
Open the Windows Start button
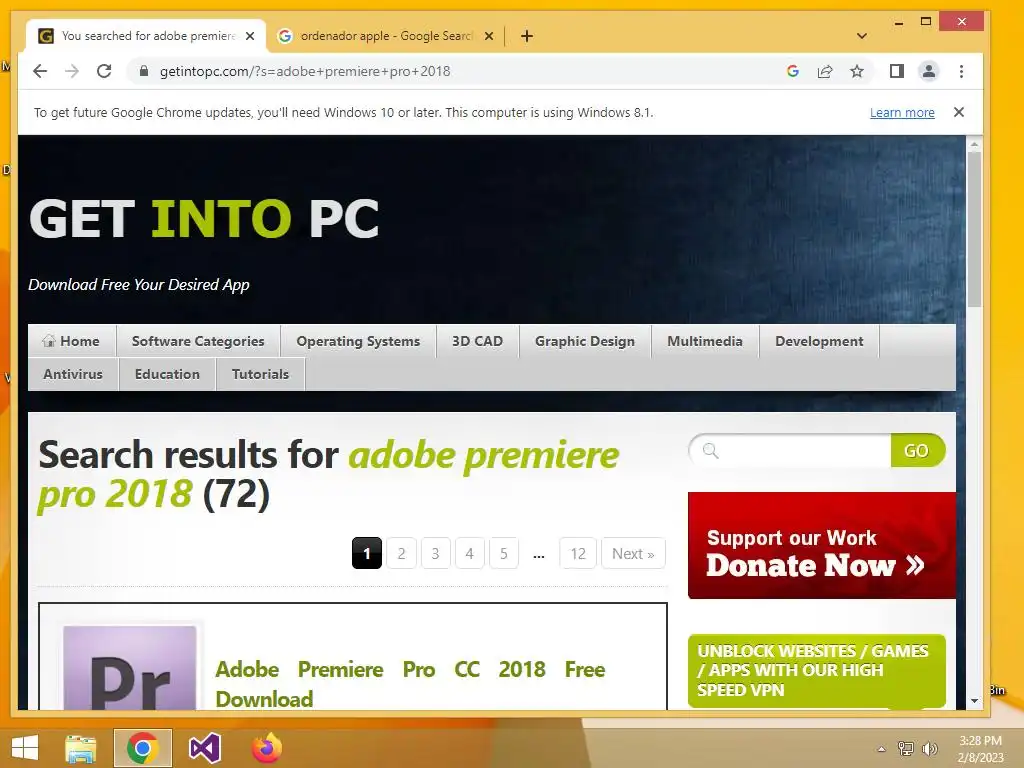25,748
